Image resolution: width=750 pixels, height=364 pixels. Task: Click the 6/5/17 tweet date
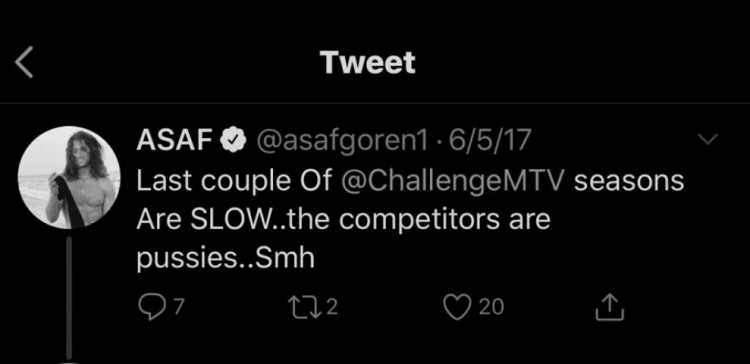point(487,141)
